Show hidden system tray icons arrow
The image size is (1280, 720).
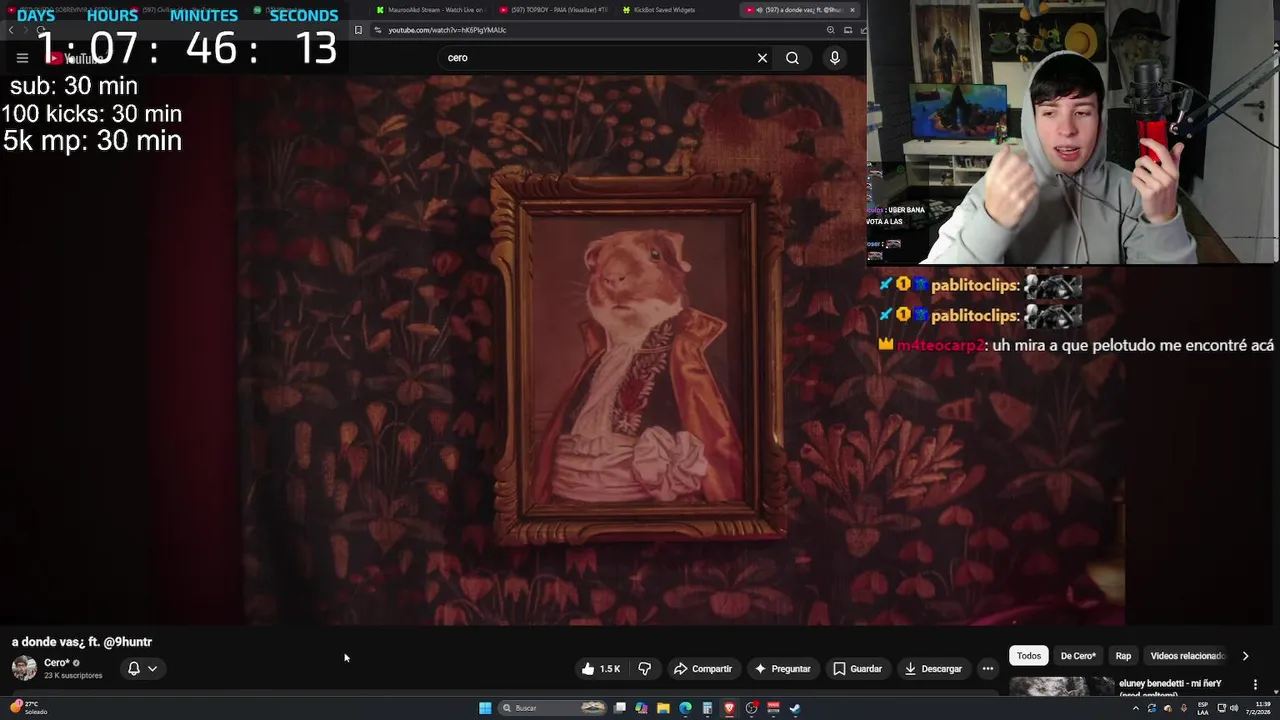(x=1135, y=708)
